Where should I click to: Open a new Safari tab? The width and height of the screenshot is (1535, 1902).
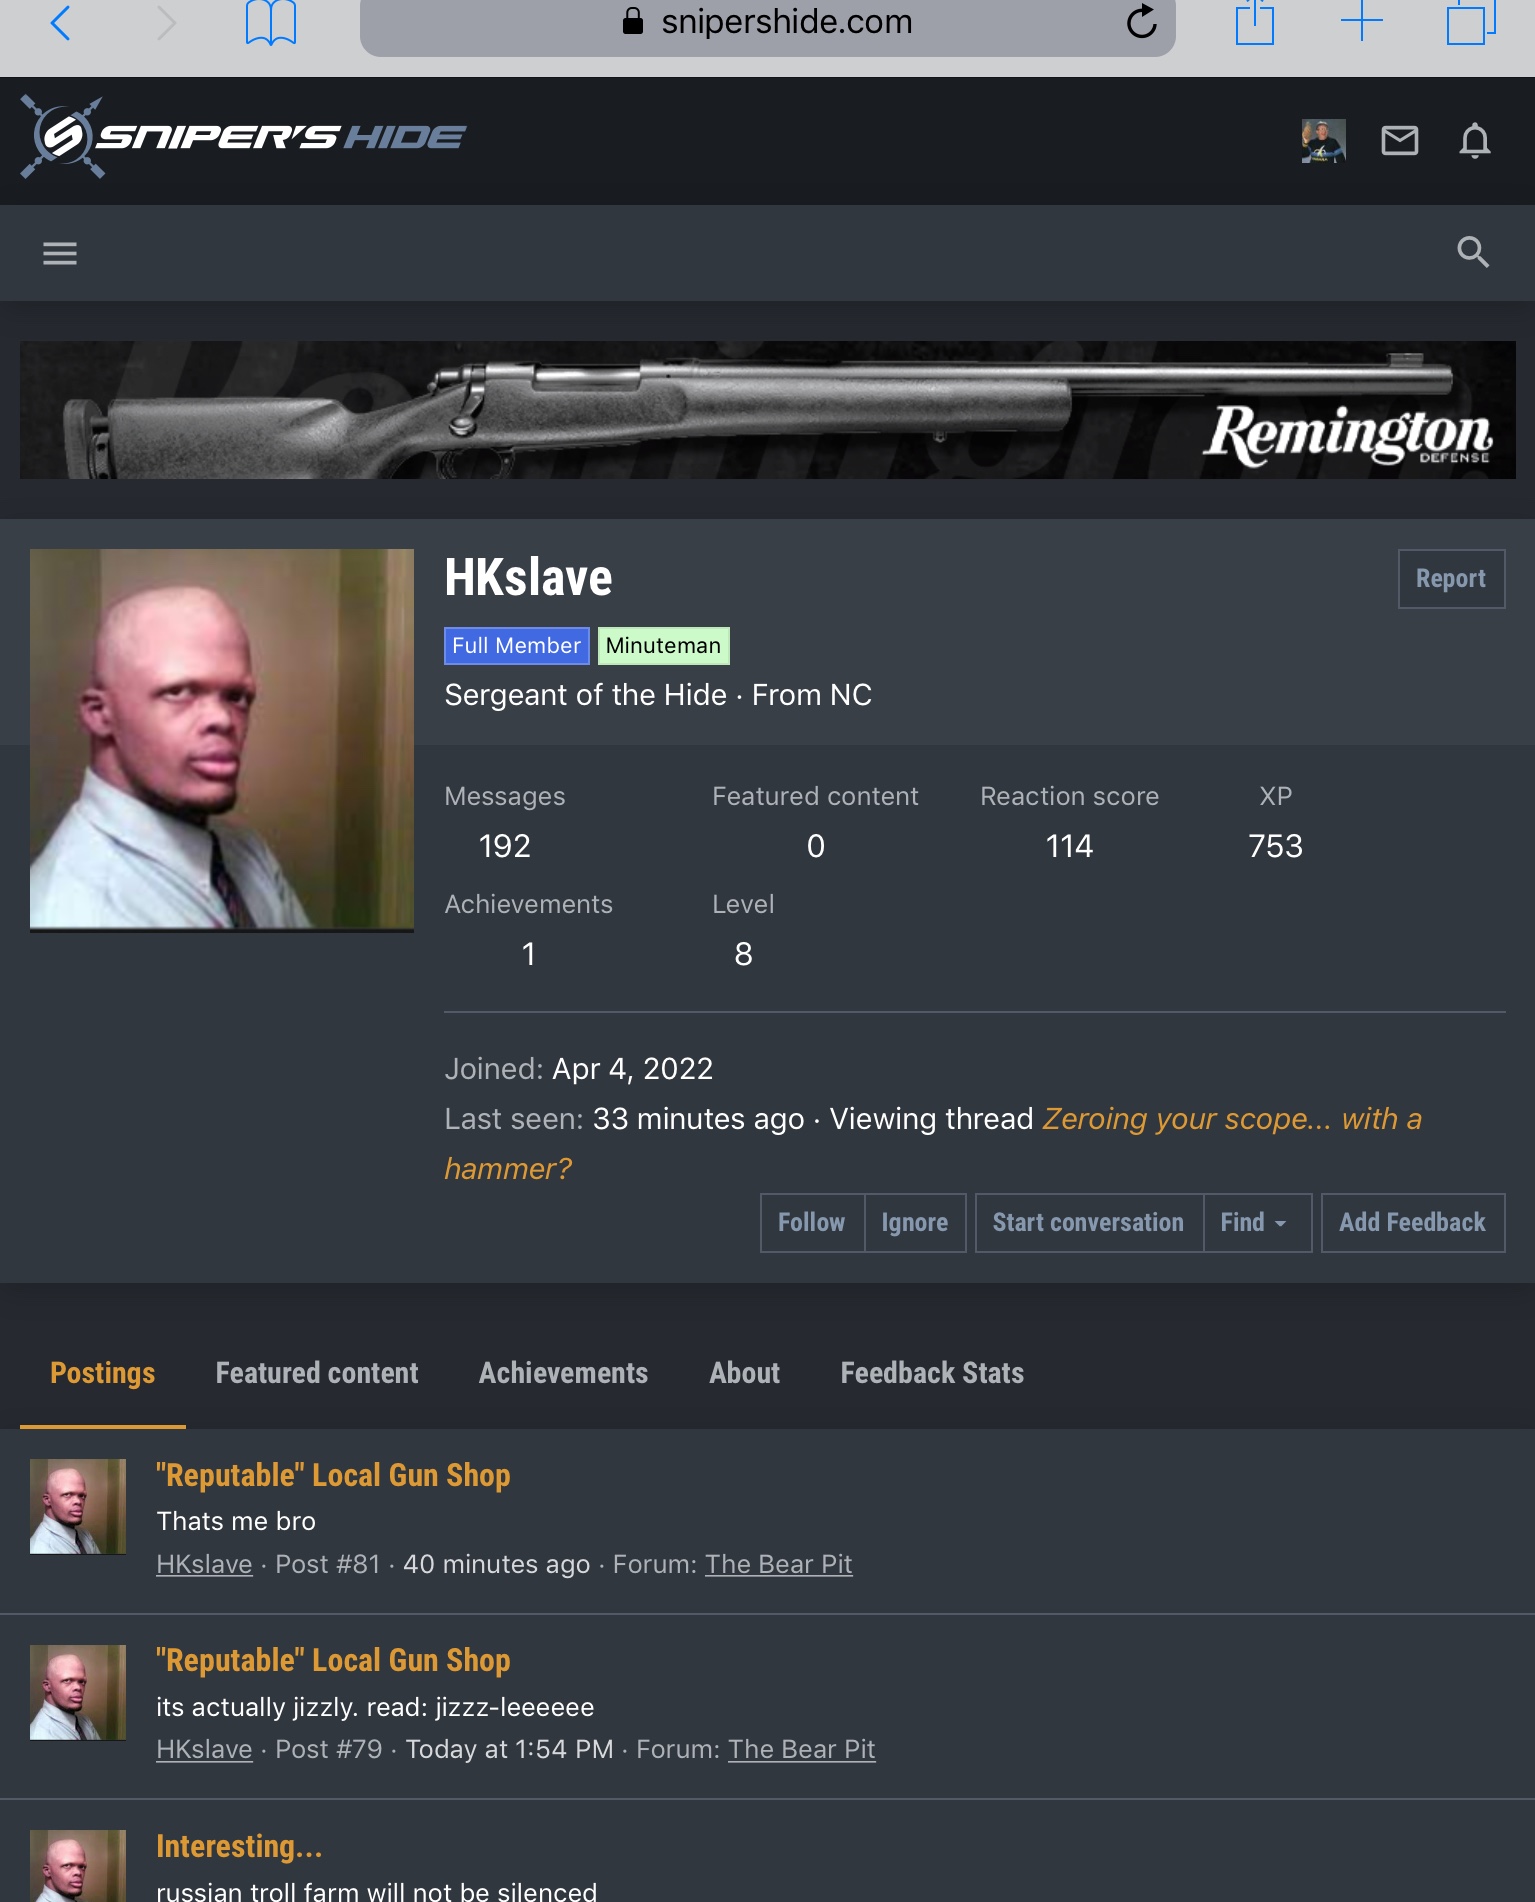click(1361, 22)
